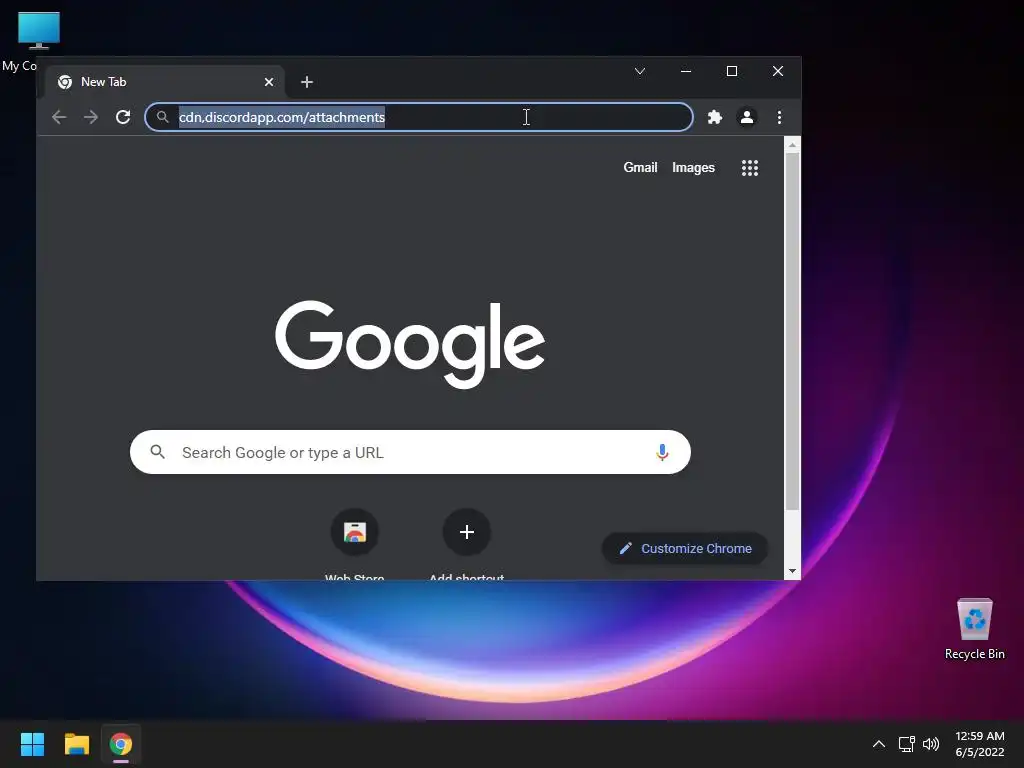
Task: Open the Windows Start menu
Action: click(x=32, y=744)
